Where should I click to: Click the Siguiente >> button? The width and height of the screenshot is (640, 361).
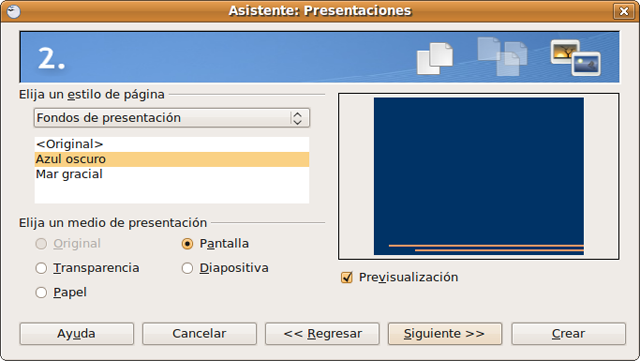click(445, 334)
